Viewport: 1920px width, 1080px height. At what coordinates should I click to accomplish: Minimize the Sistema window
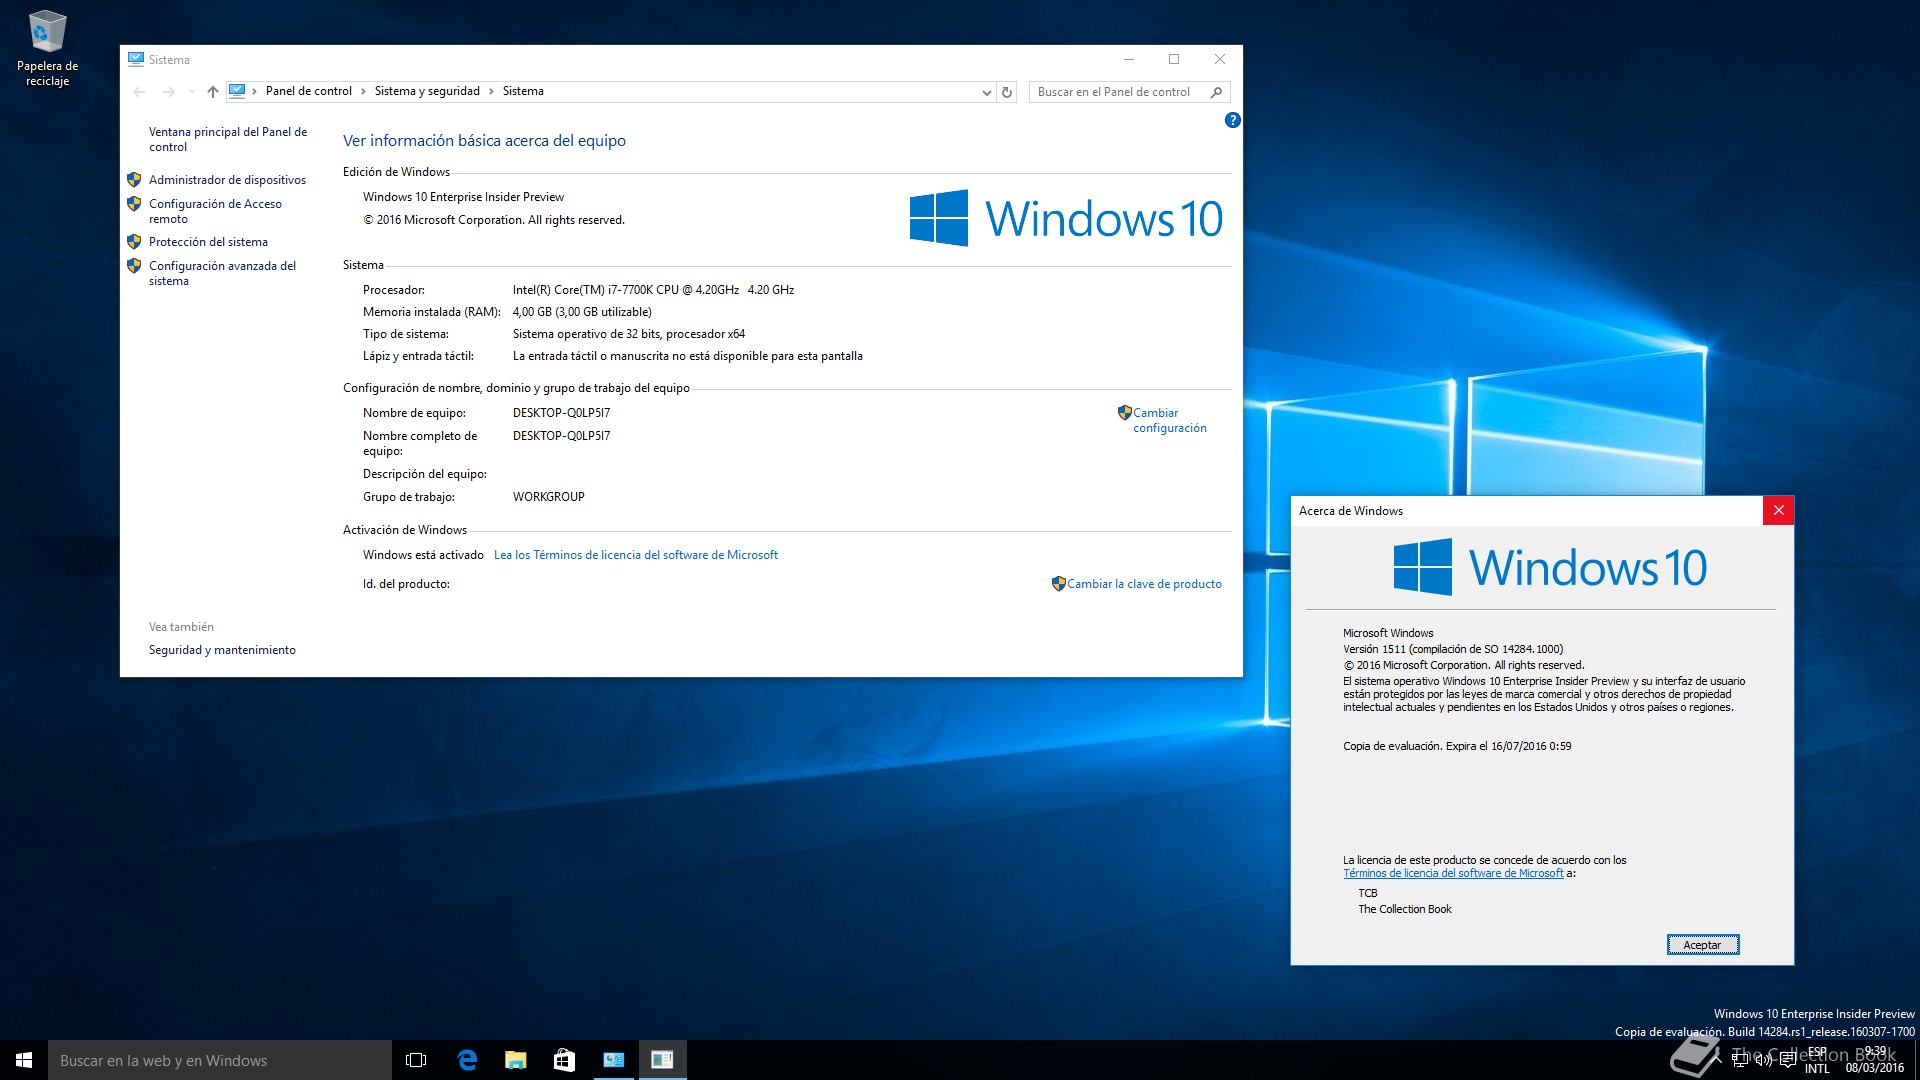click(x=1128, y=60)
